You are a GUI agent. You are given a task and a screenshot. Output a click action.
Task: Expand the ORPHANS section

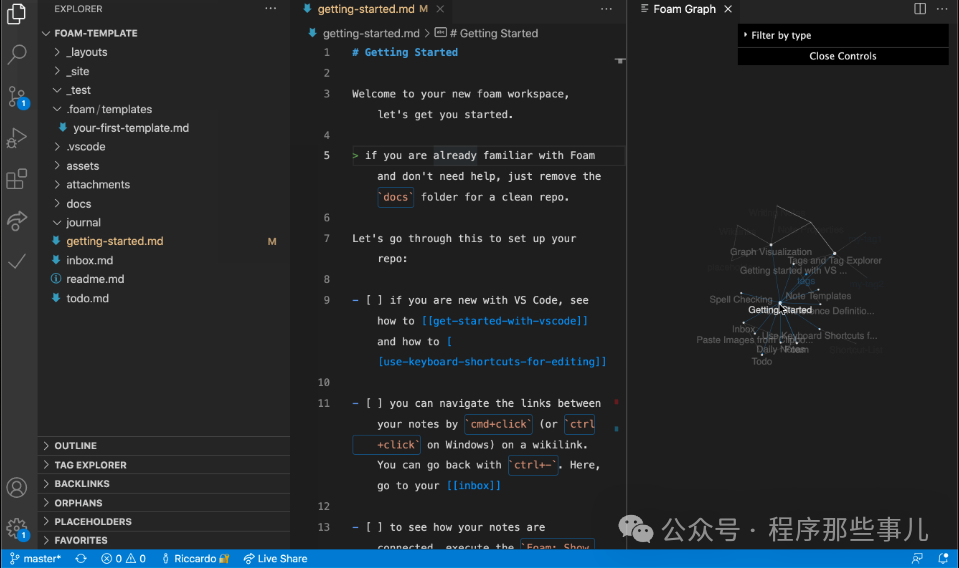(164, 503)
